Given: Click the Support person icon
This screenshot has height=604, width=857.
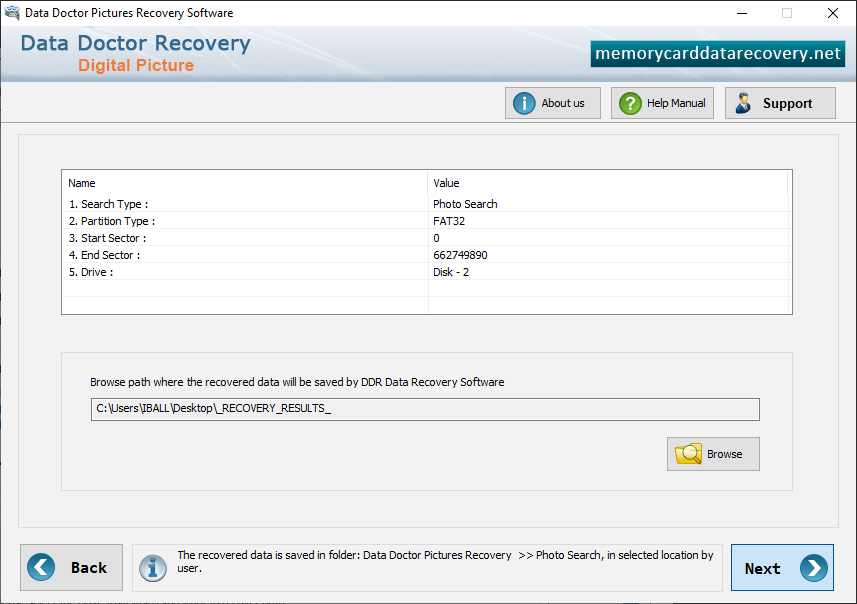Looking at the screenshot, I should (x=743, y=103).
